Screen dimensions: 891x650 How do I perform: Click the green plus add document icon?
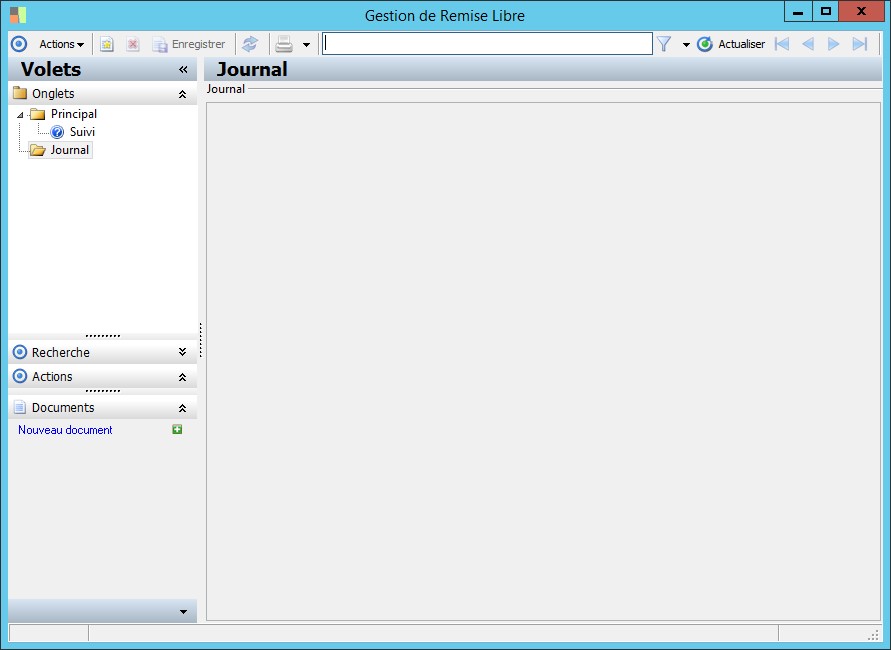tap(177, 430)
